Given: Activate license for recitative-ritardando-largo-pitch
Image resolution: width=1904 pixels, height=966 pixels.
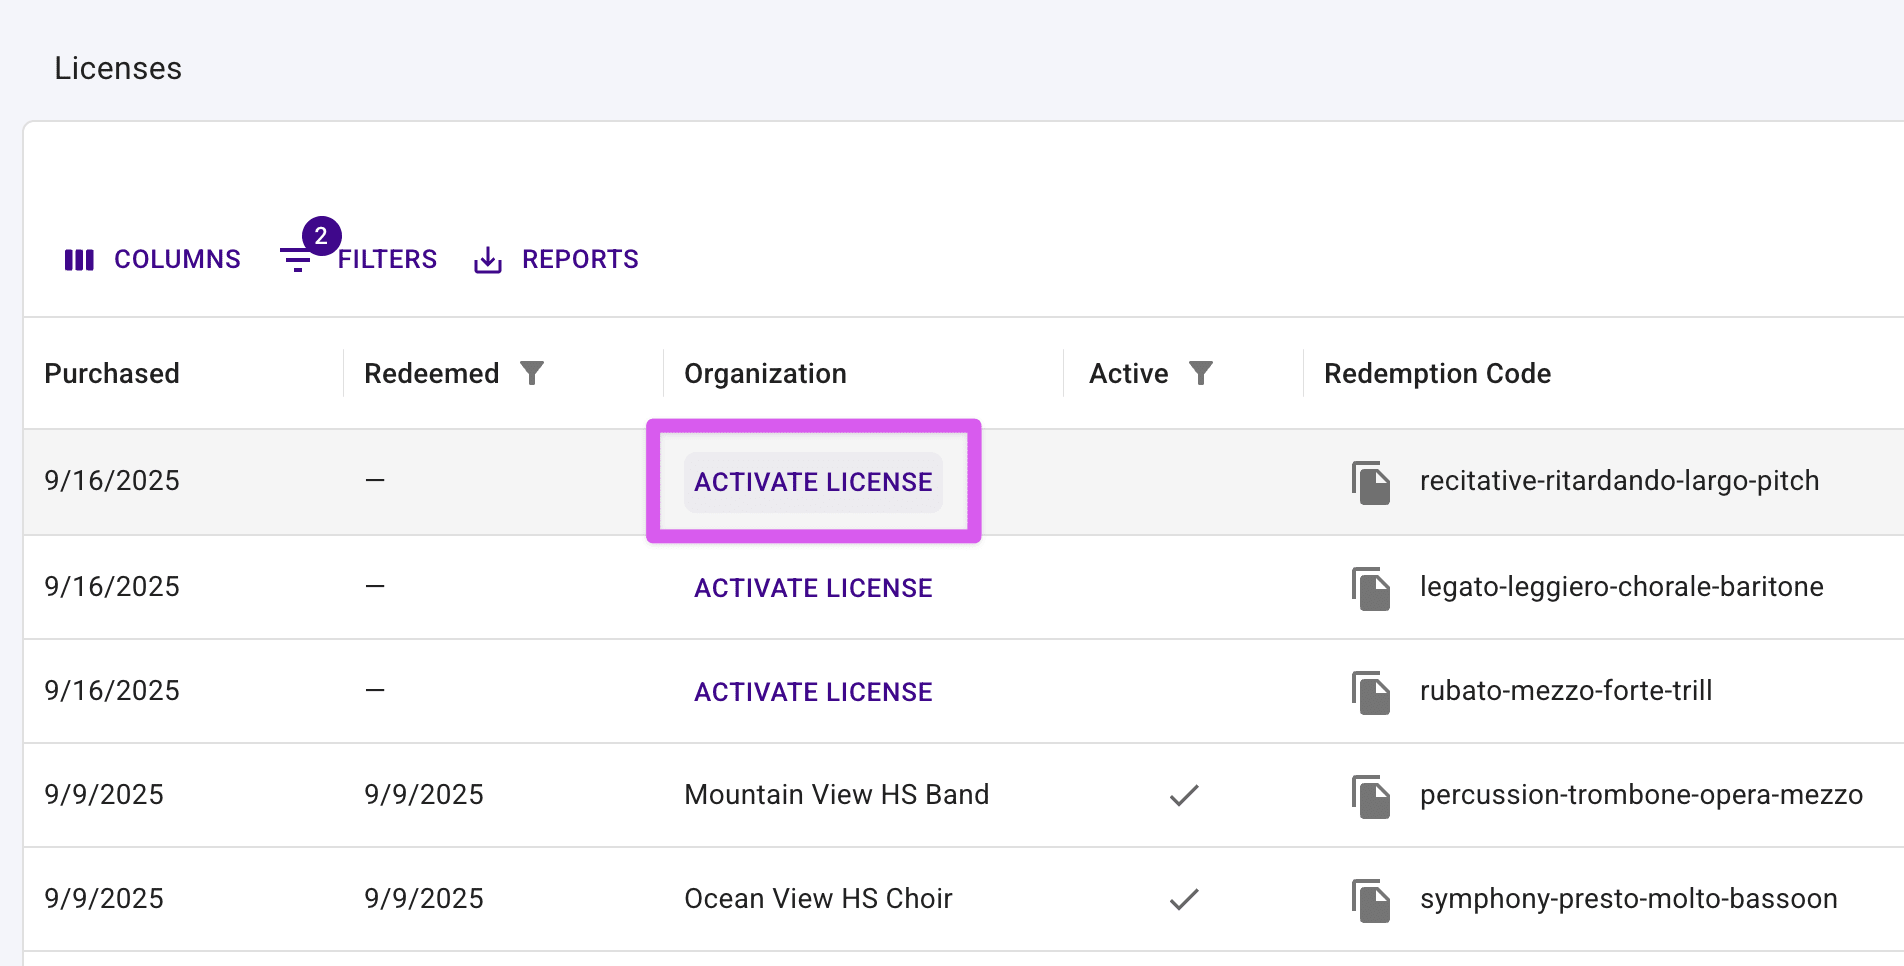Looking at the screenshot, I should pyautogui.click(x=813, y=482).
